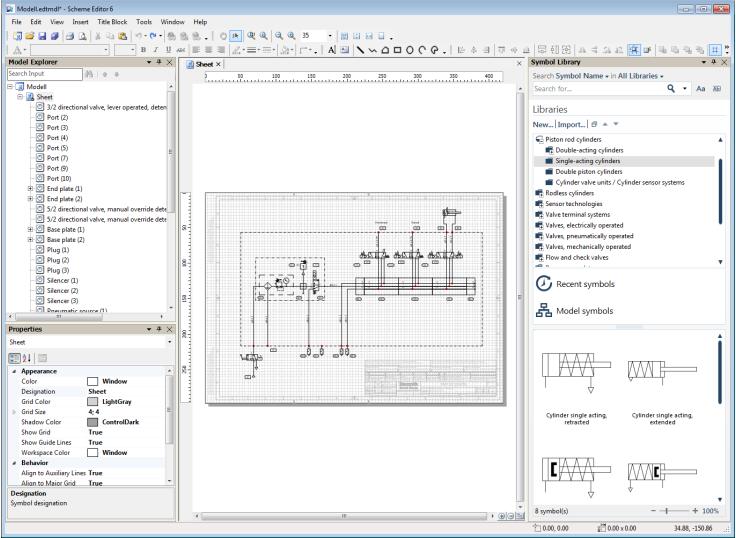Image resolution: width=736 pixels, height=538 pixels.
Task: Click the Alphabetical sort icon in Properties
Action: pyautogui.click(x=27, y=358)
